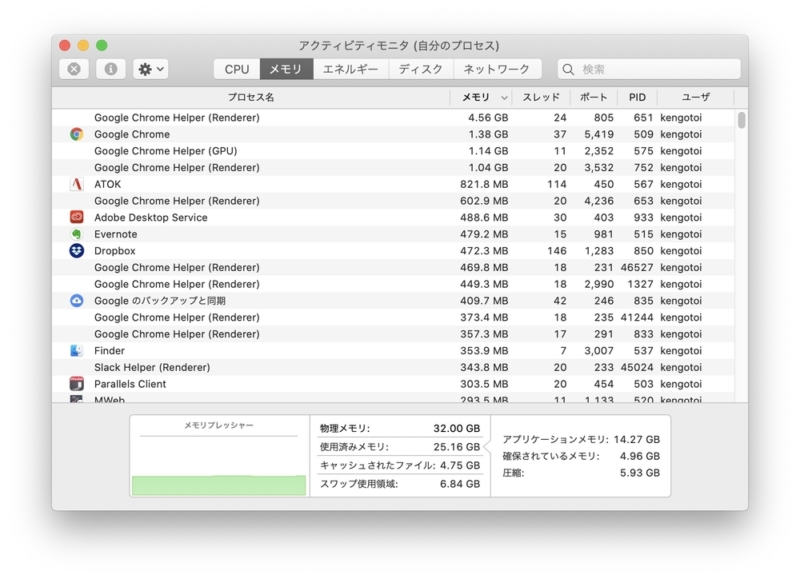Sort by the スレッド column header

pyautogui.click(x=541, y=97)
